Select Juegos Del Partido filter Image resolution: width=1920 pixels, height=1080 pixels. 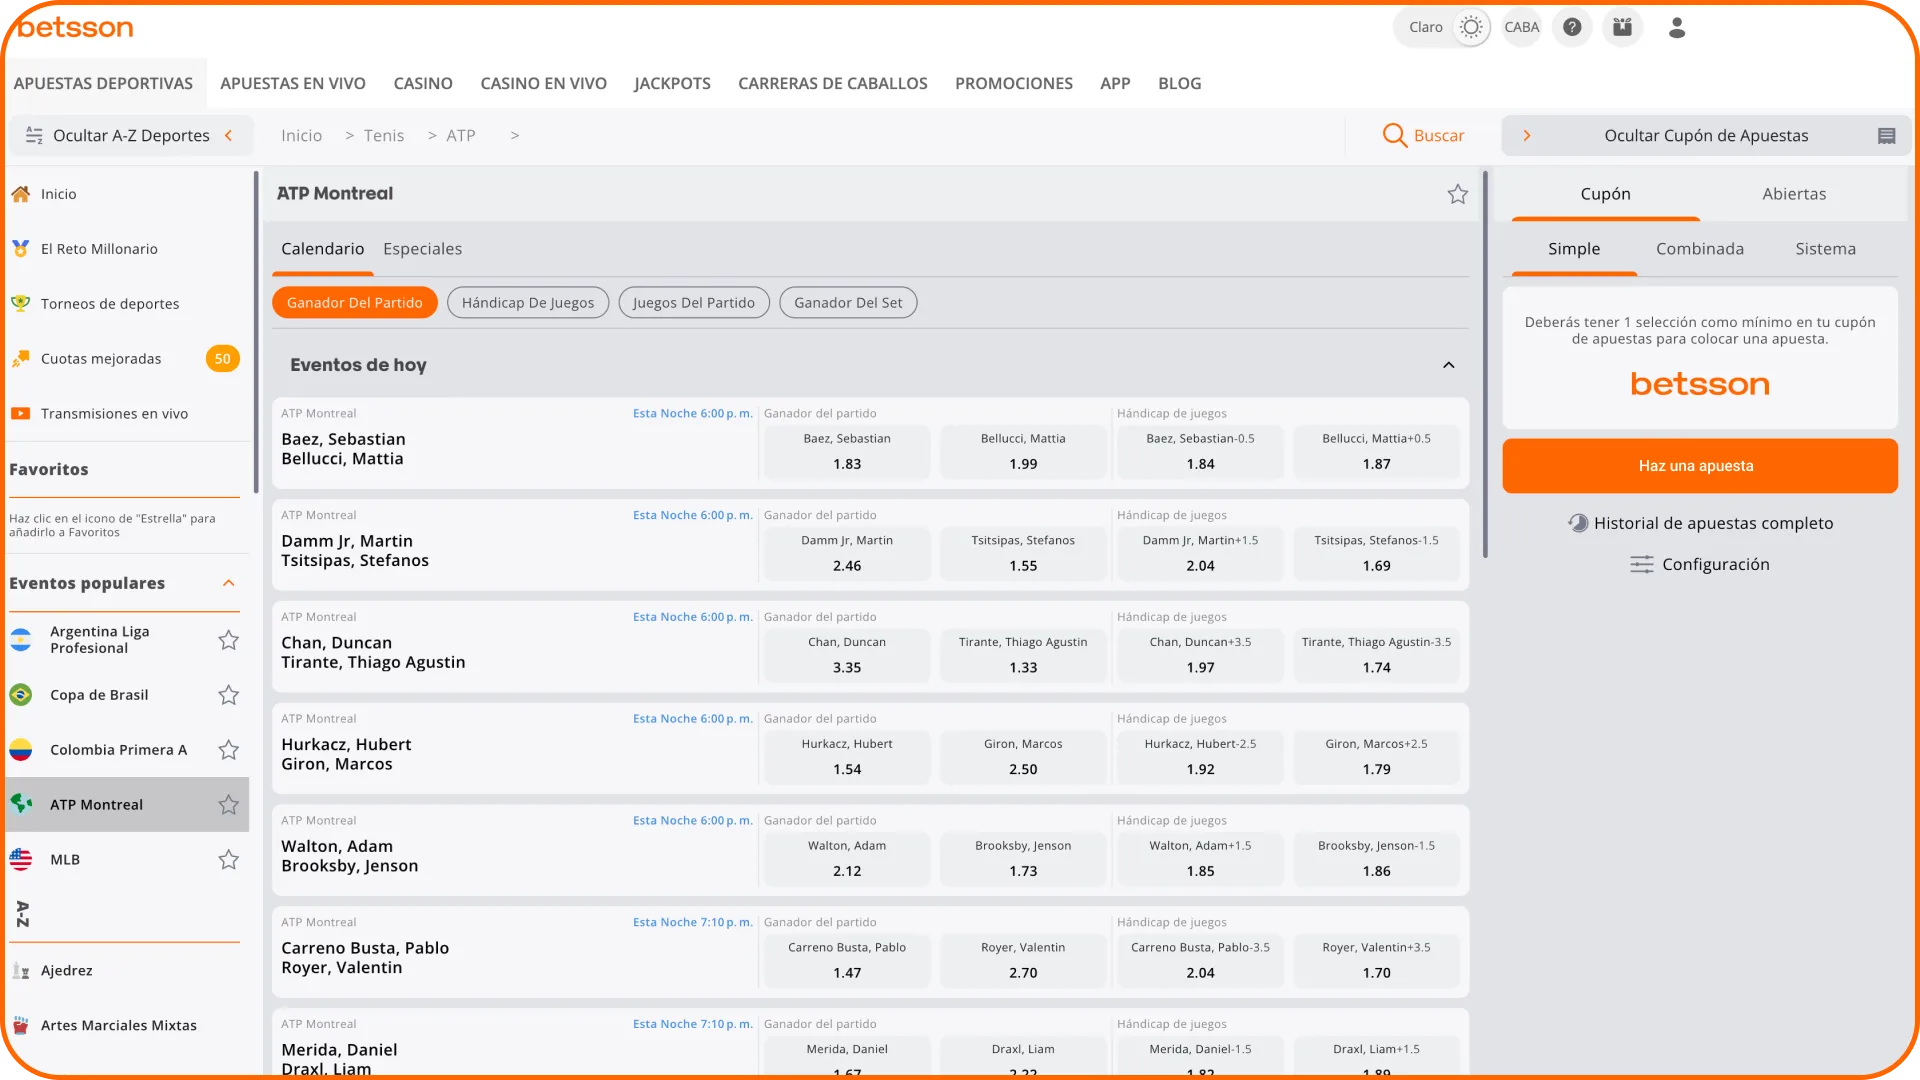[x=694, y=303]
